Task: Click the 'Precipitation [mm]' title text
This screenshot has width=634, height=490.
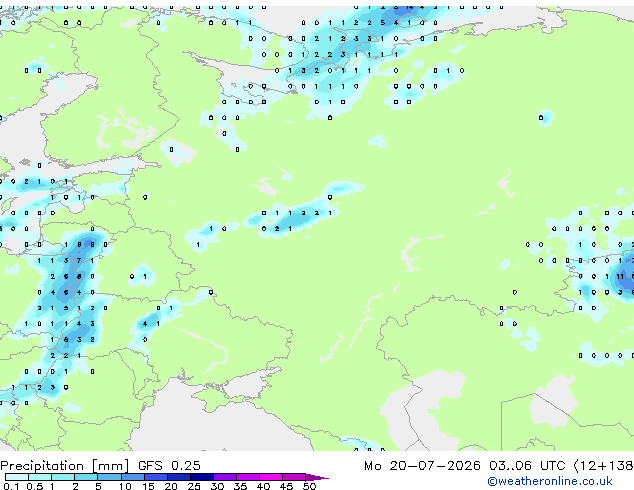Action: tap(65, 466)
